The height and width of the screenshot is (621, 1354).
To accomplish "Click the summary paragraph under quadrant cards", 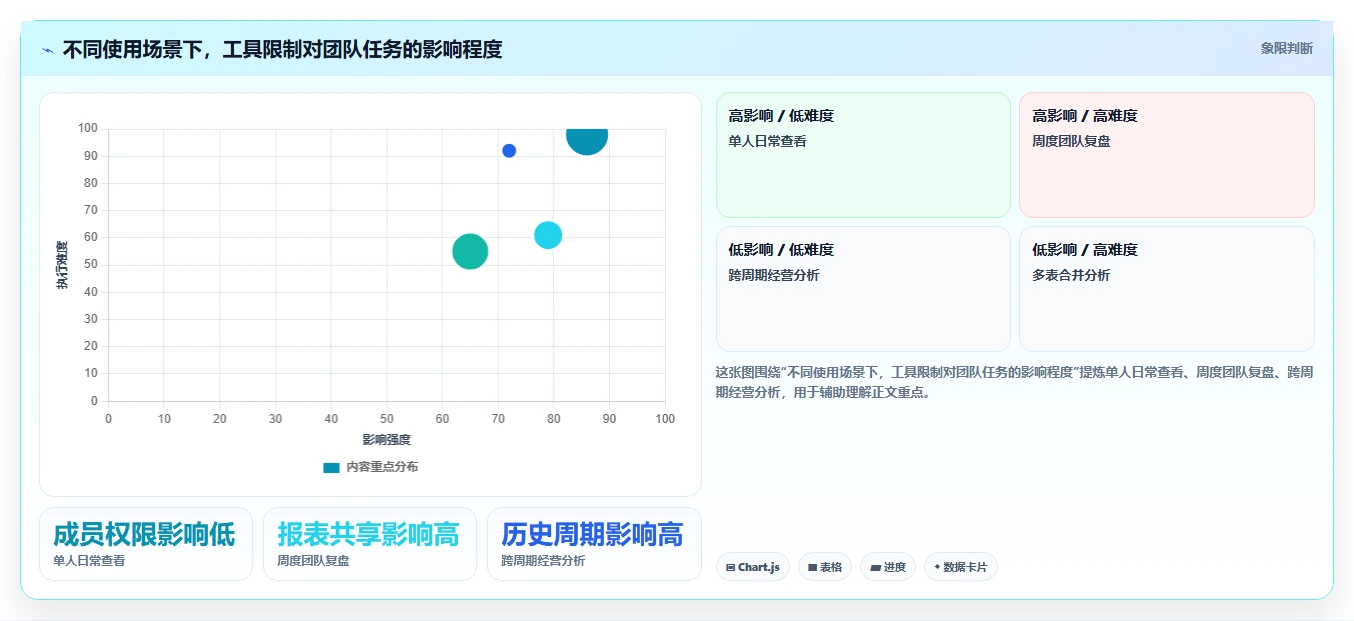I will 1015,382.
